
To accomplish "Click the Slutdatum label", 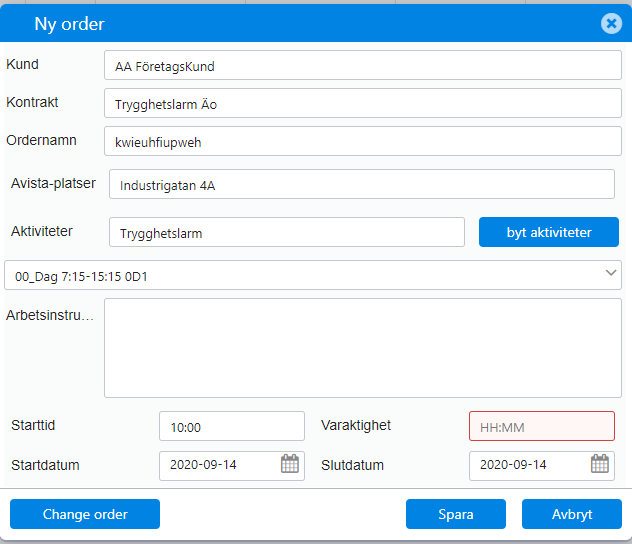I will coord(352,465).
